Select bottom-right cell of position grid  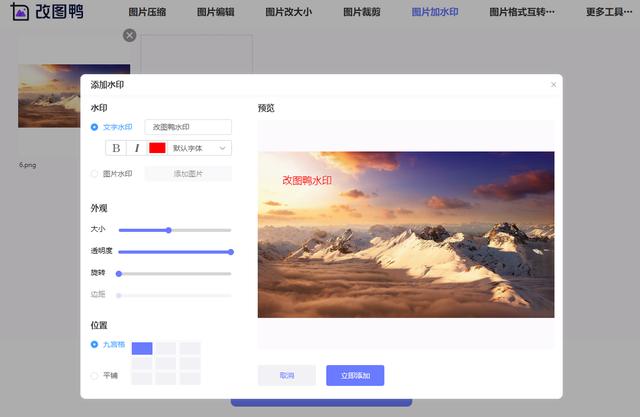(x=190, y=378)
